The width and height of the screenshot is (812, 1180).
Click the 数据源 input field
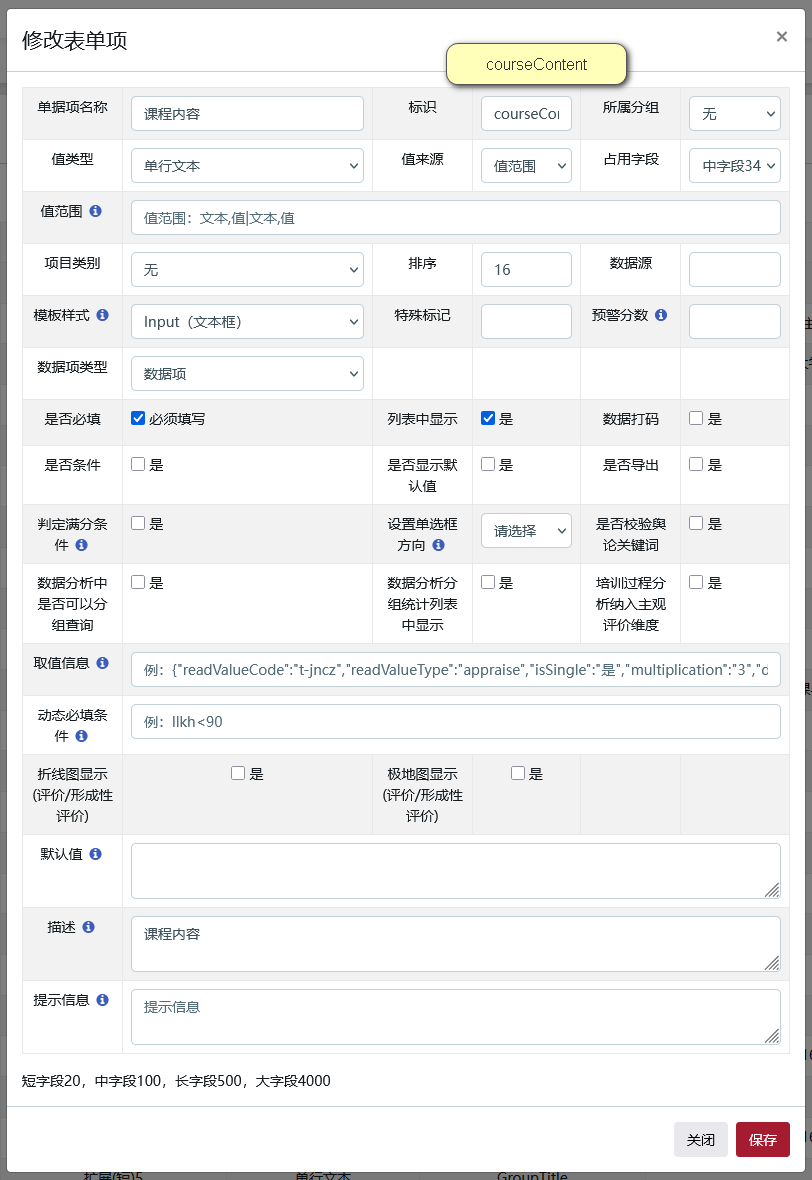coord(734,269)
